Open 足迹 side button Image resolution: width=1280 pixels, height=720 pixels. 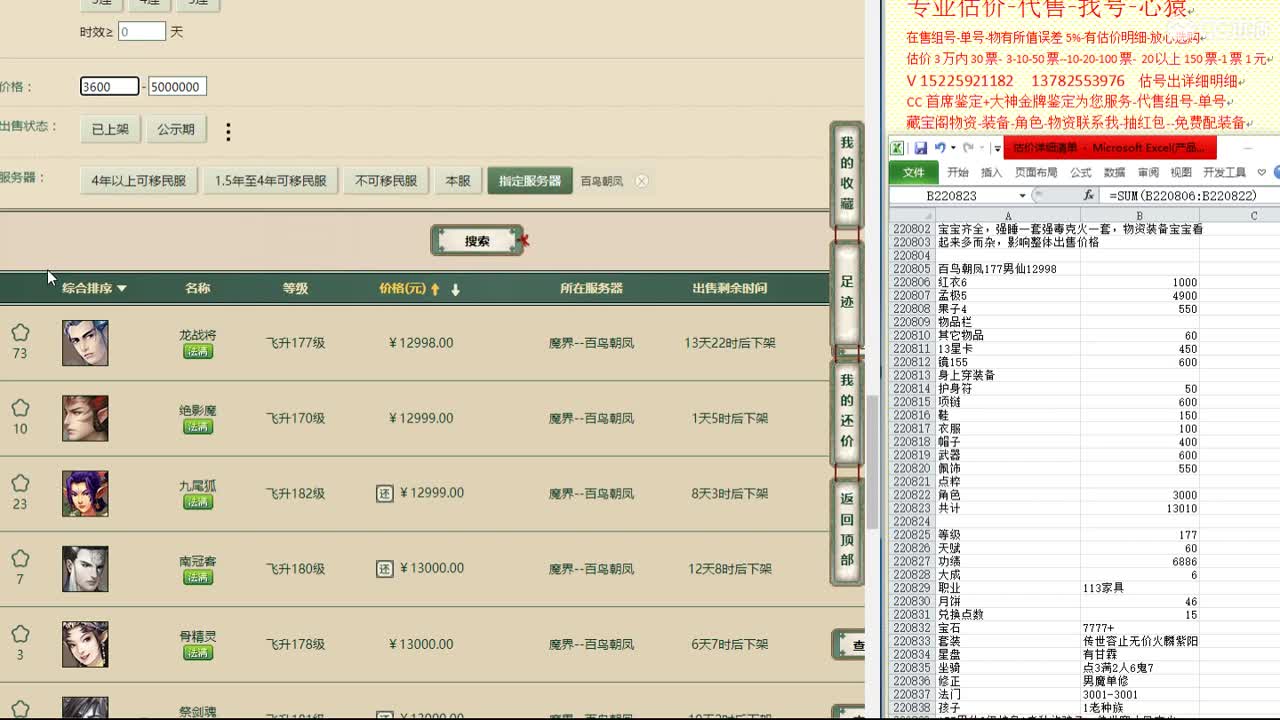(x=847, y=291)
